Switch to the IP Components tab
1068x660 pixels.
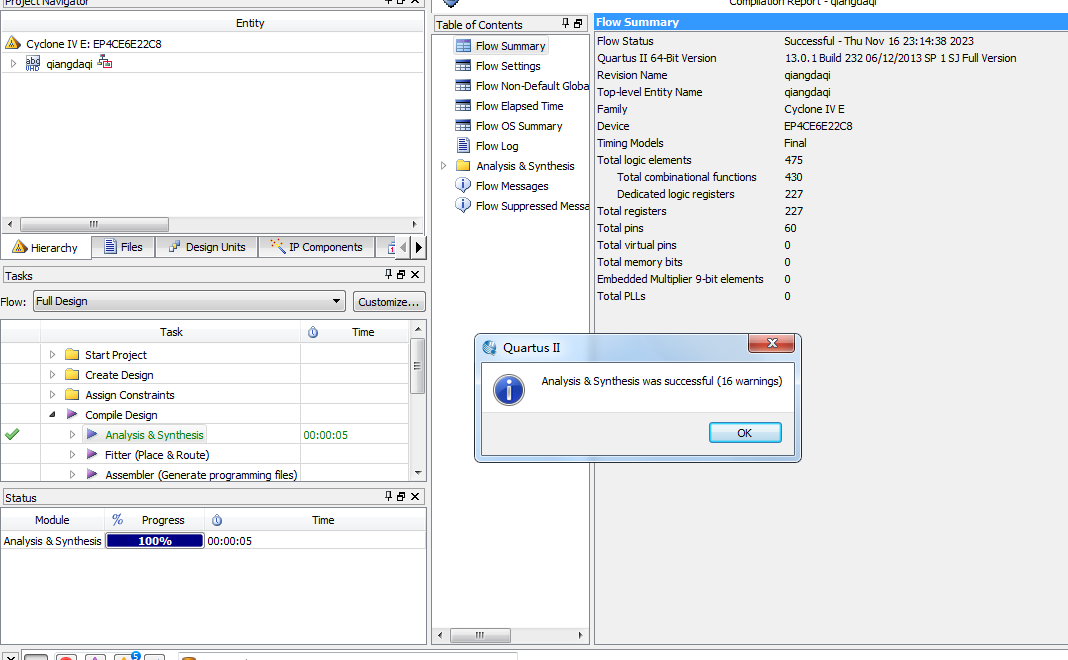317,247
